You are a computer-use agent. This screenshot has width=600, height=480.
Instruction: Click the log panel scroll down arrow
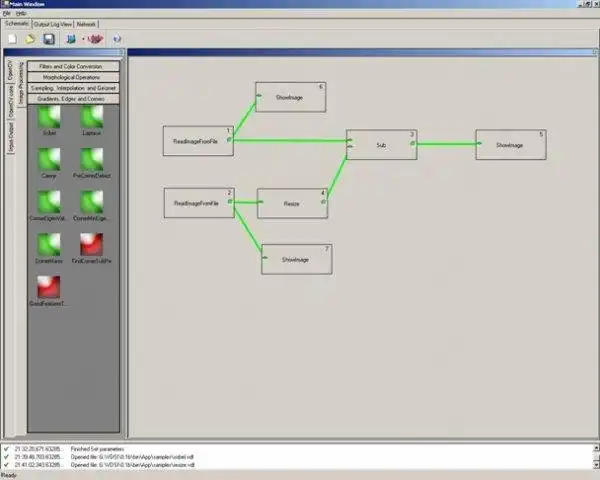[597, 465]
